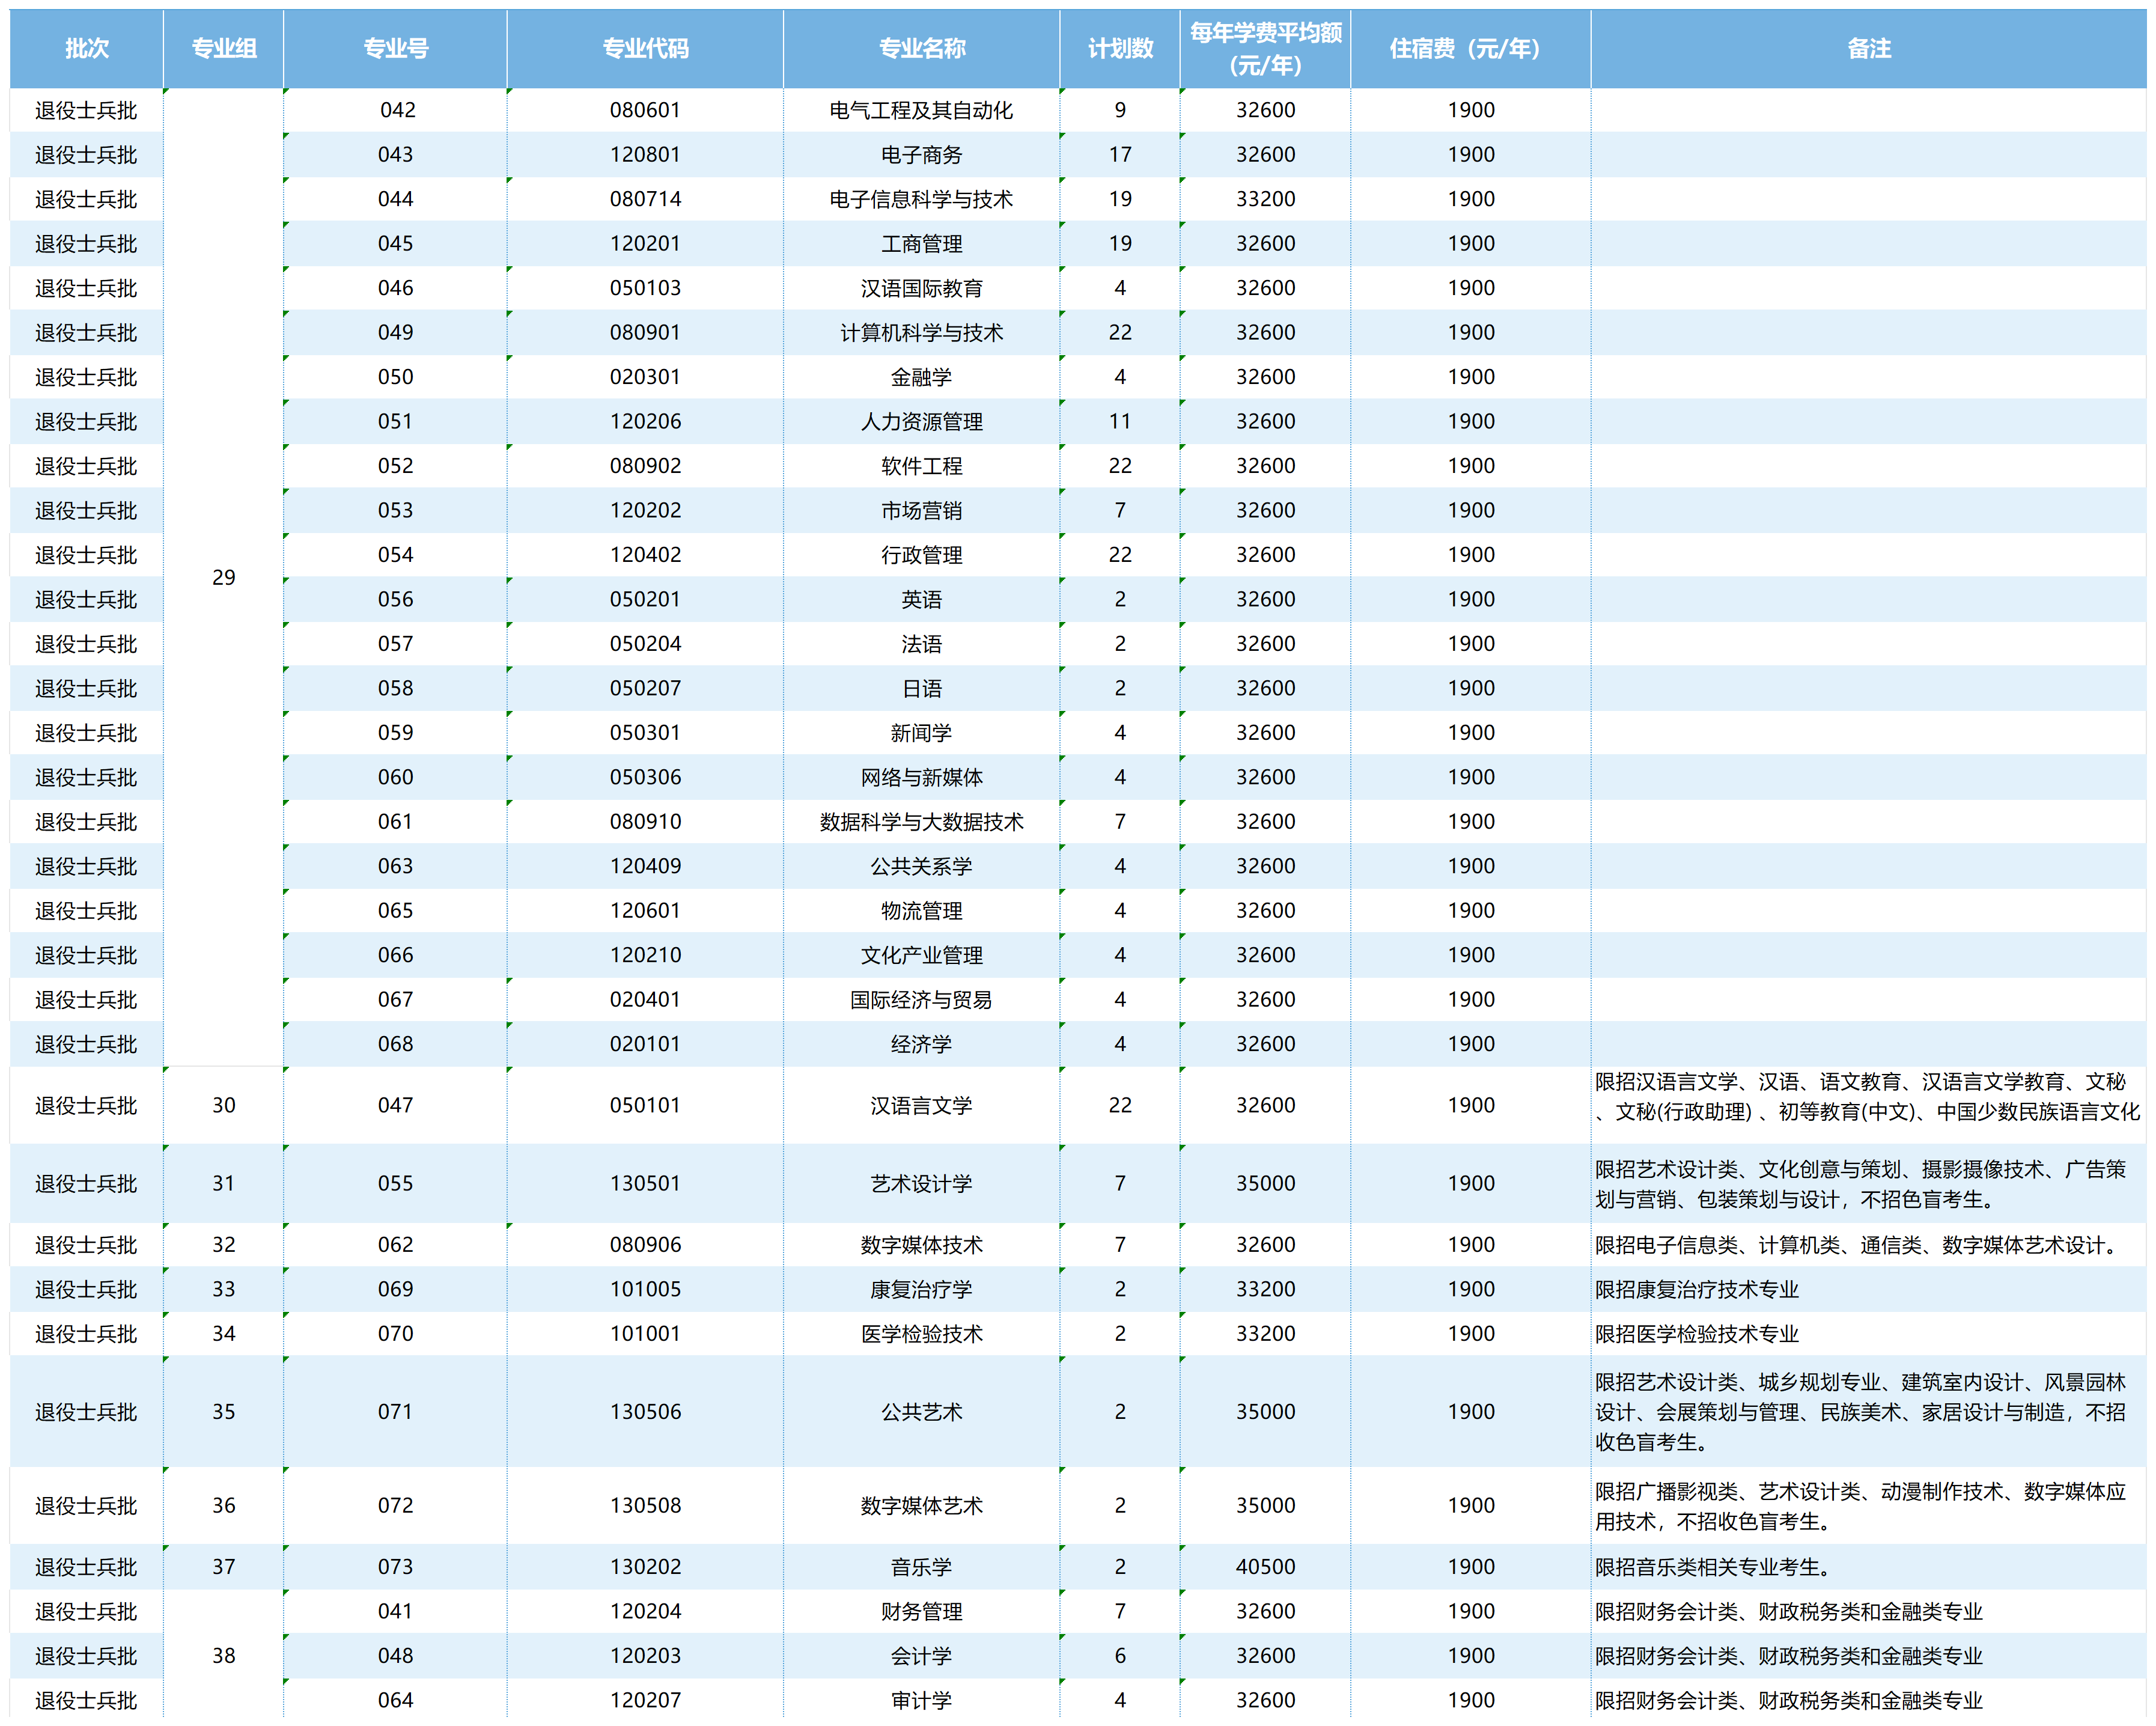Click major code 050101
This screenshot has height=1726, width=2156.
point(645,1105)
